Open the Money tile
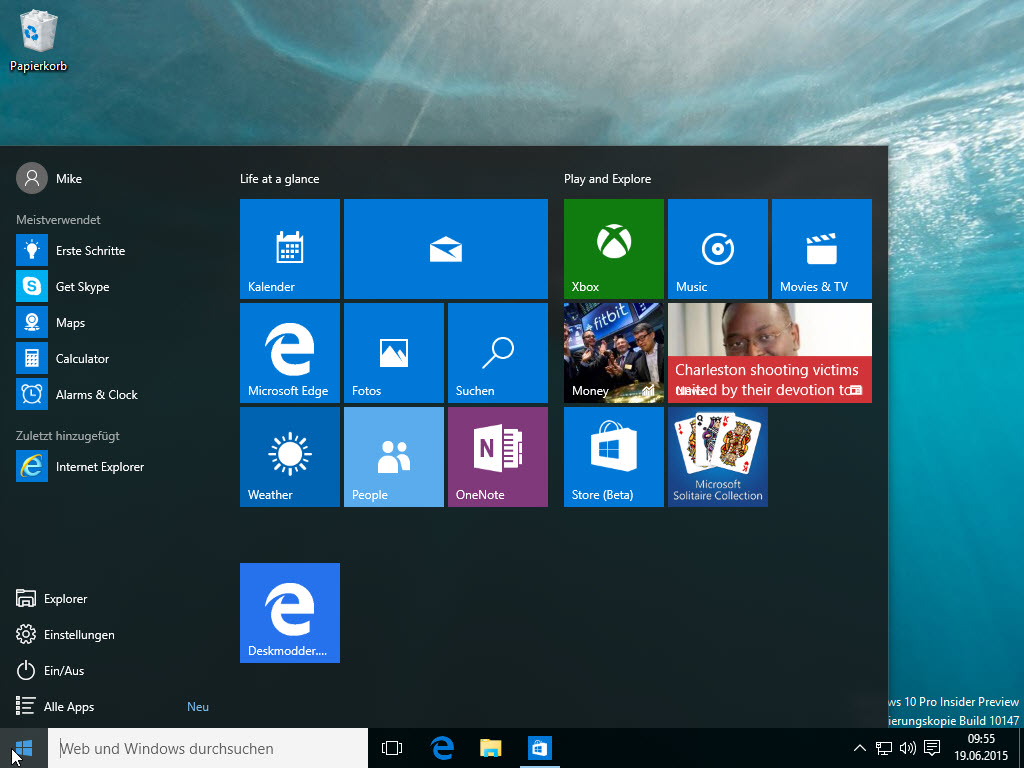1024x768 pixels. [x=614, y=353]
